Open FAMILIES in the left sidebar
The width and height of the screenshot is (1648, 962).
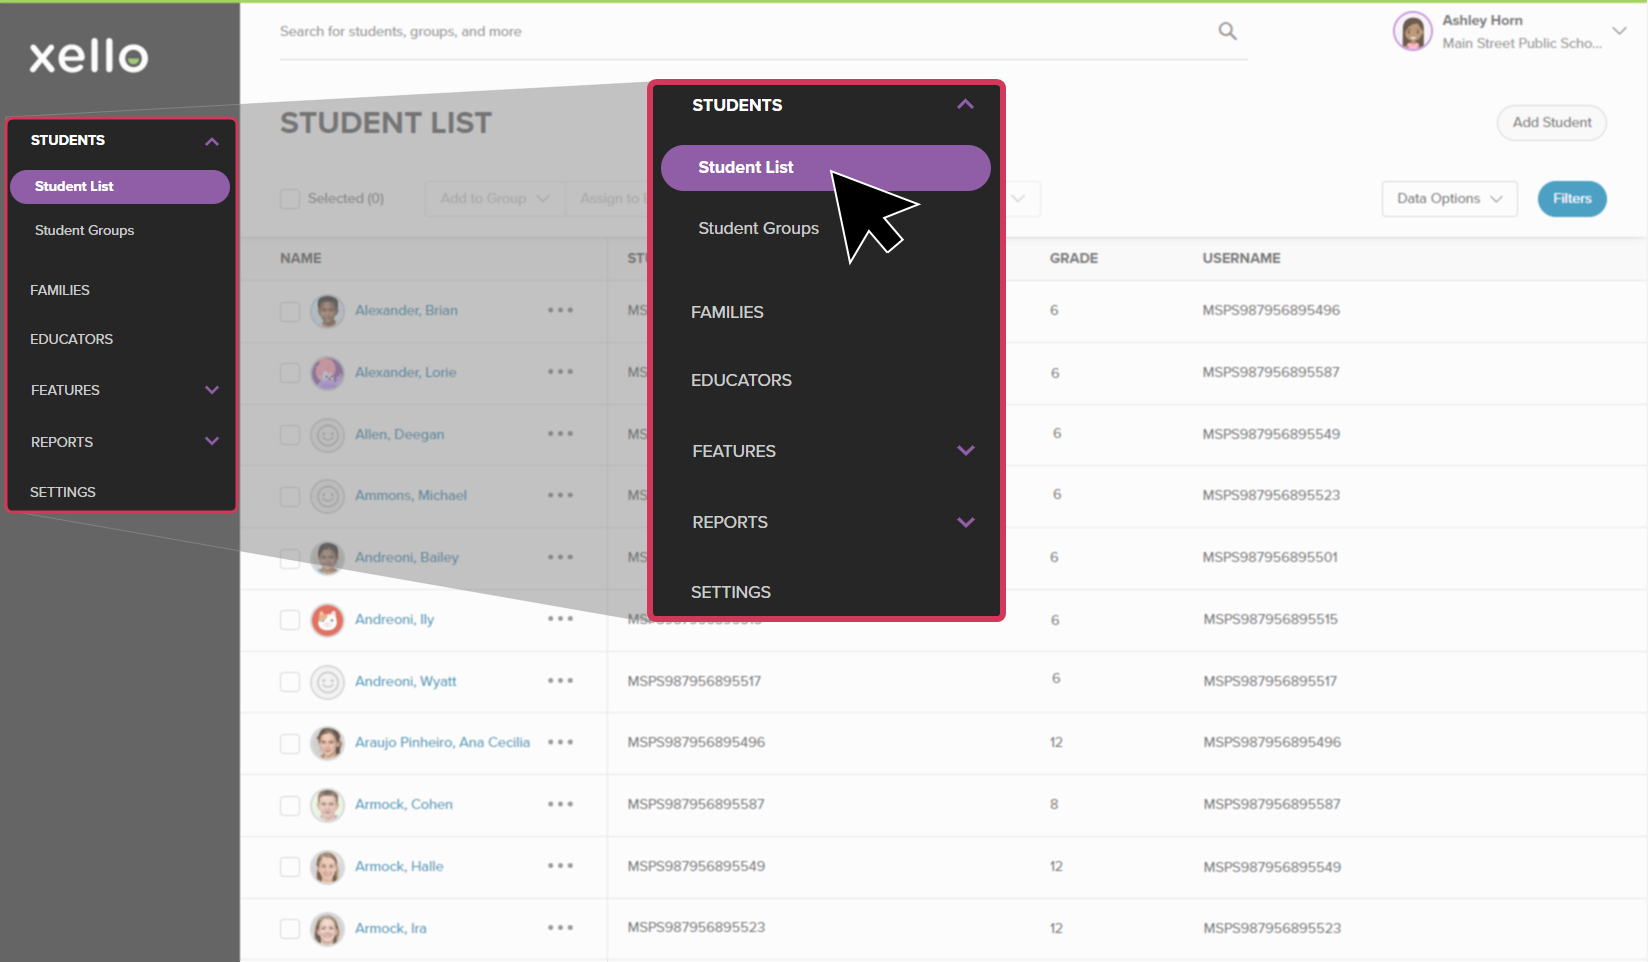coord(60,290)
